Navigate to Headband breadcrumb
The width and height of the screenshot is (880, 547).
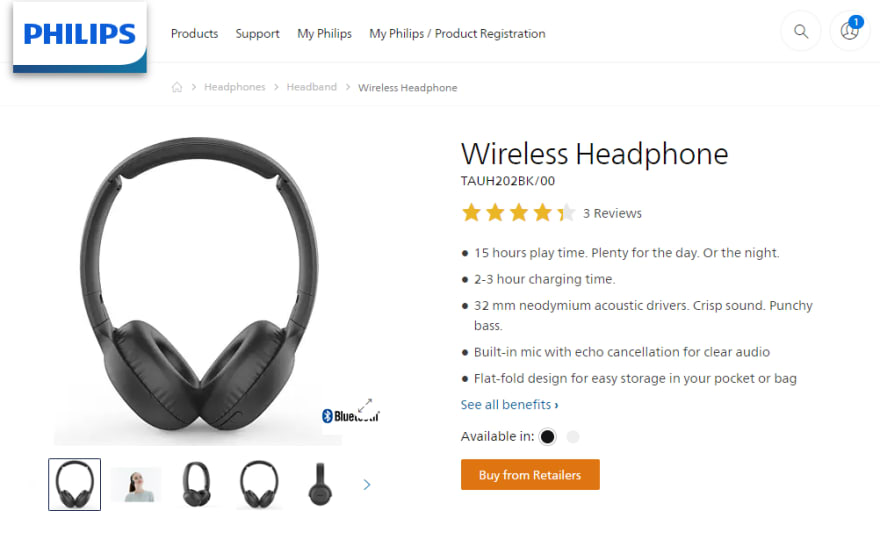pos(311,87)
